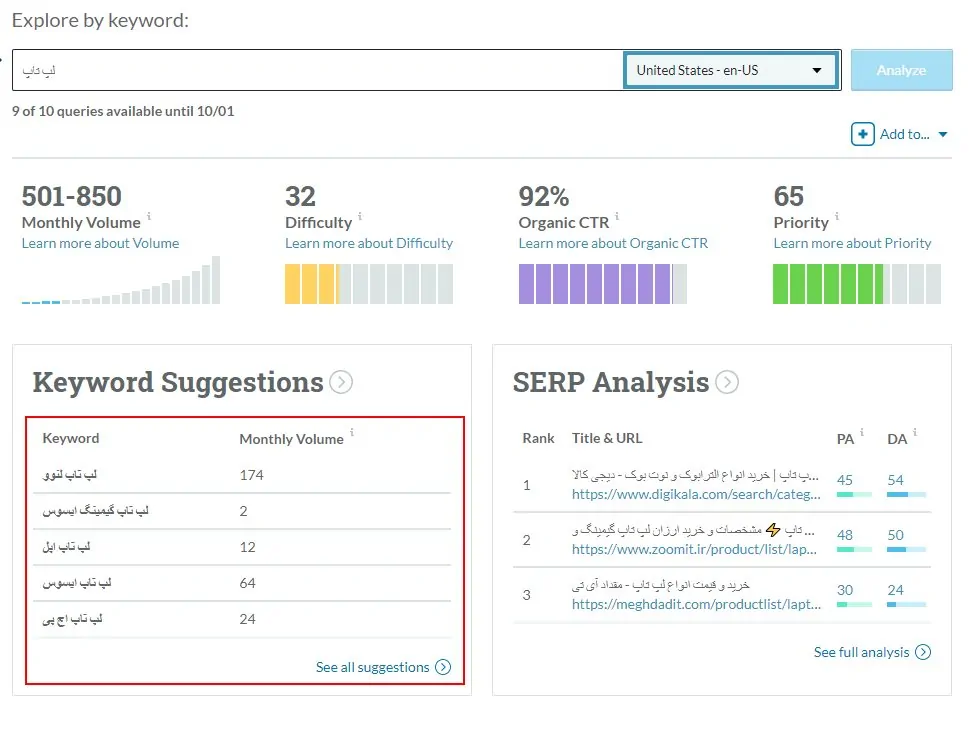
Task: Click the info icon next to Organic CTR
Action: pyautogui.click(x=617, y=216)
